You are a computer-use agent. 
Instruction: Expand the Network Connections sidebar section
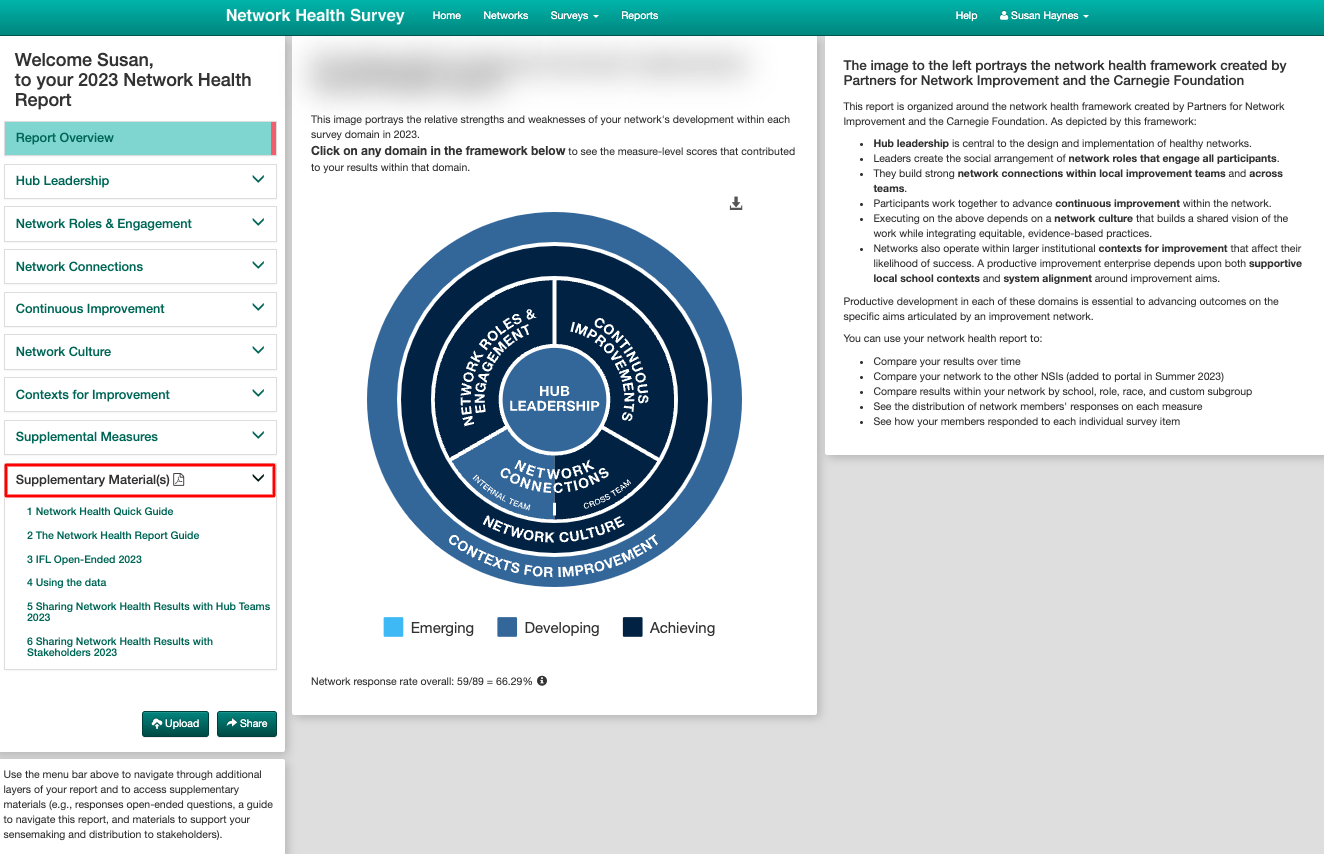pyautogui.click(x=140, y=266)
